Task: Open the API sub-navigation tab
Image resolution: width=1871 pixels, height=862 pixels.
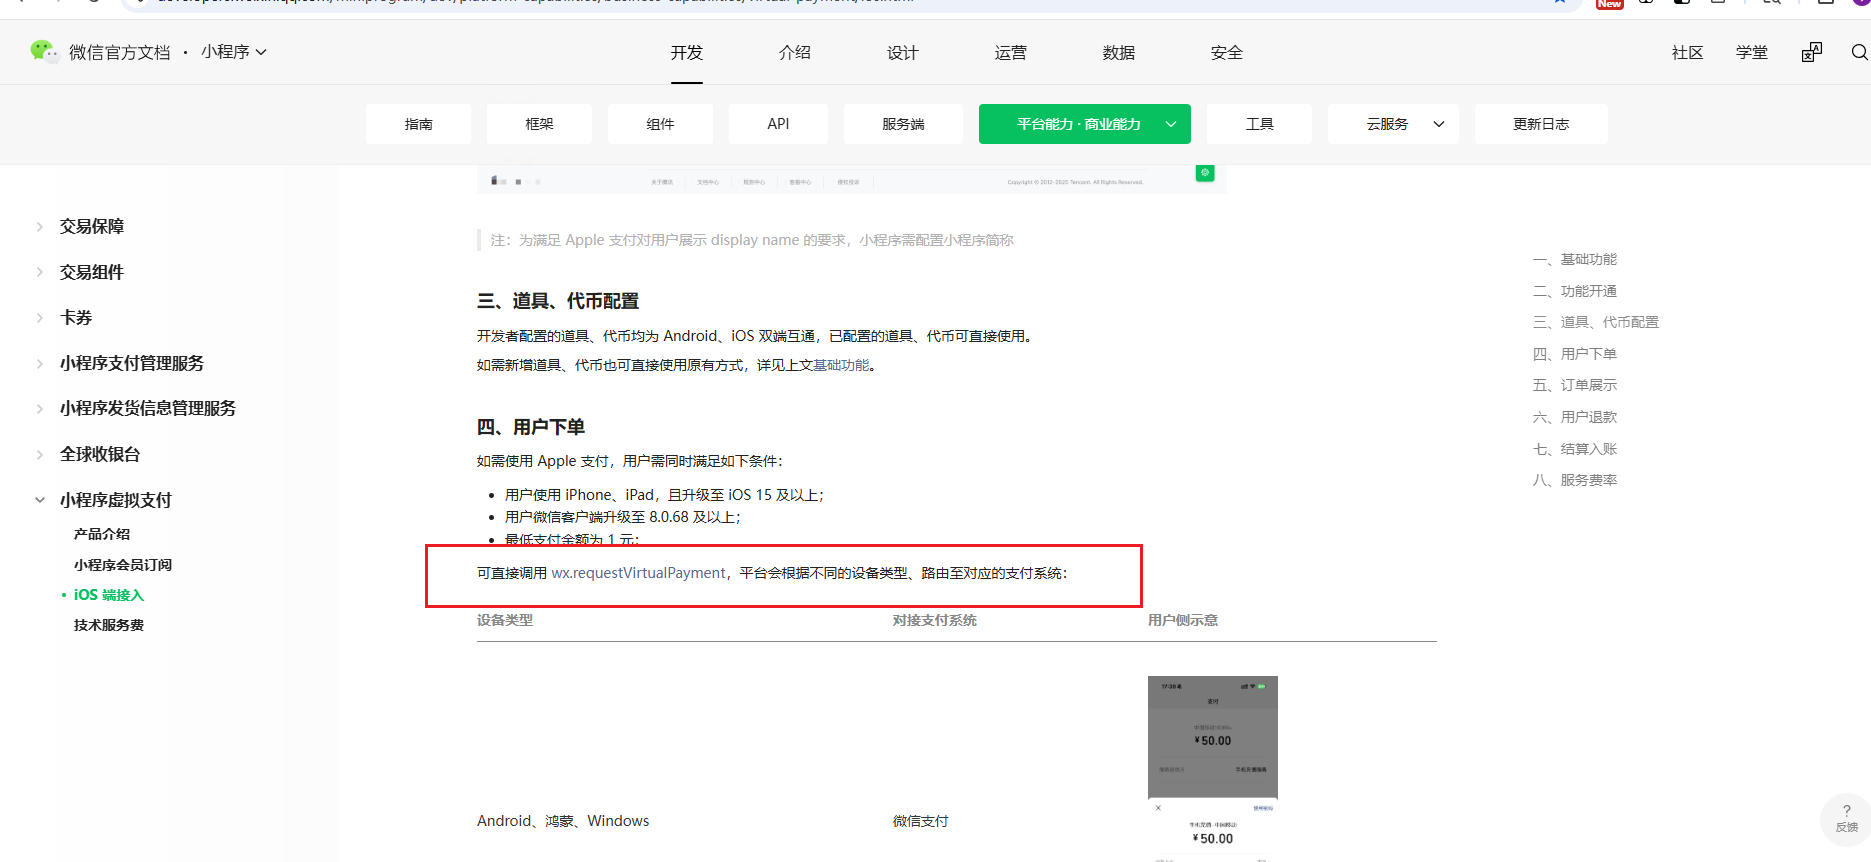Action: point(778,124)
